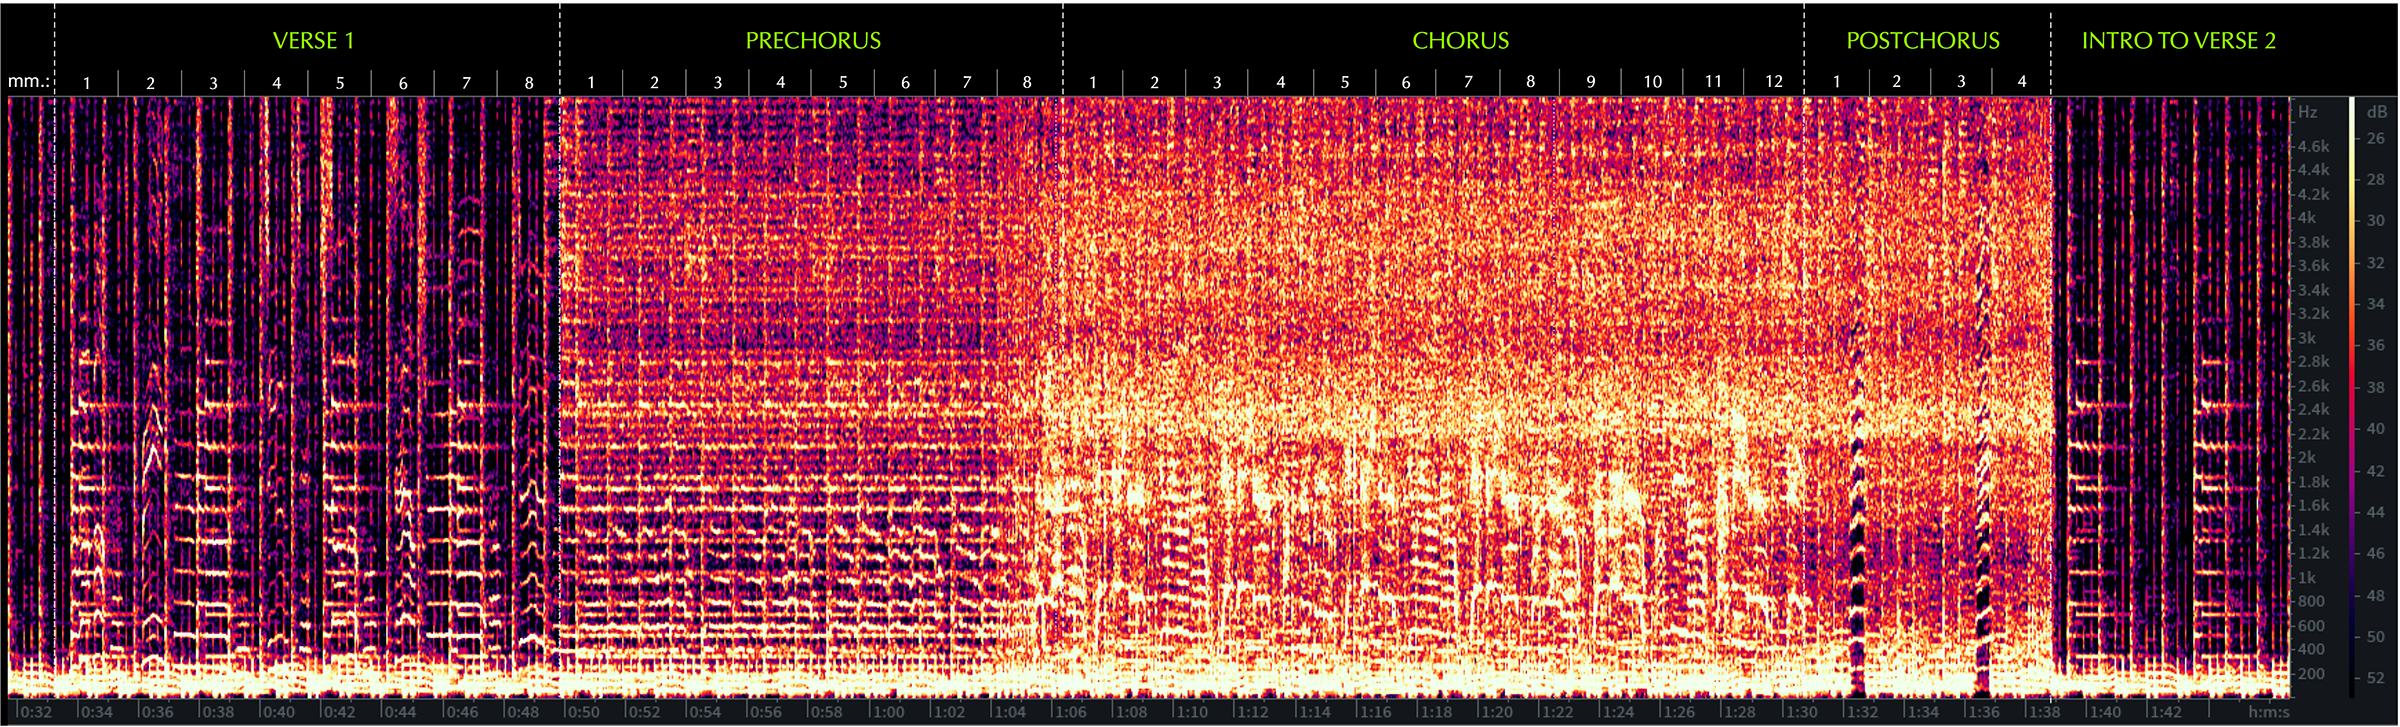Select measure 3 in the Postchorus section
This screenshot has height=727, width=2400.
[1960, 82]
